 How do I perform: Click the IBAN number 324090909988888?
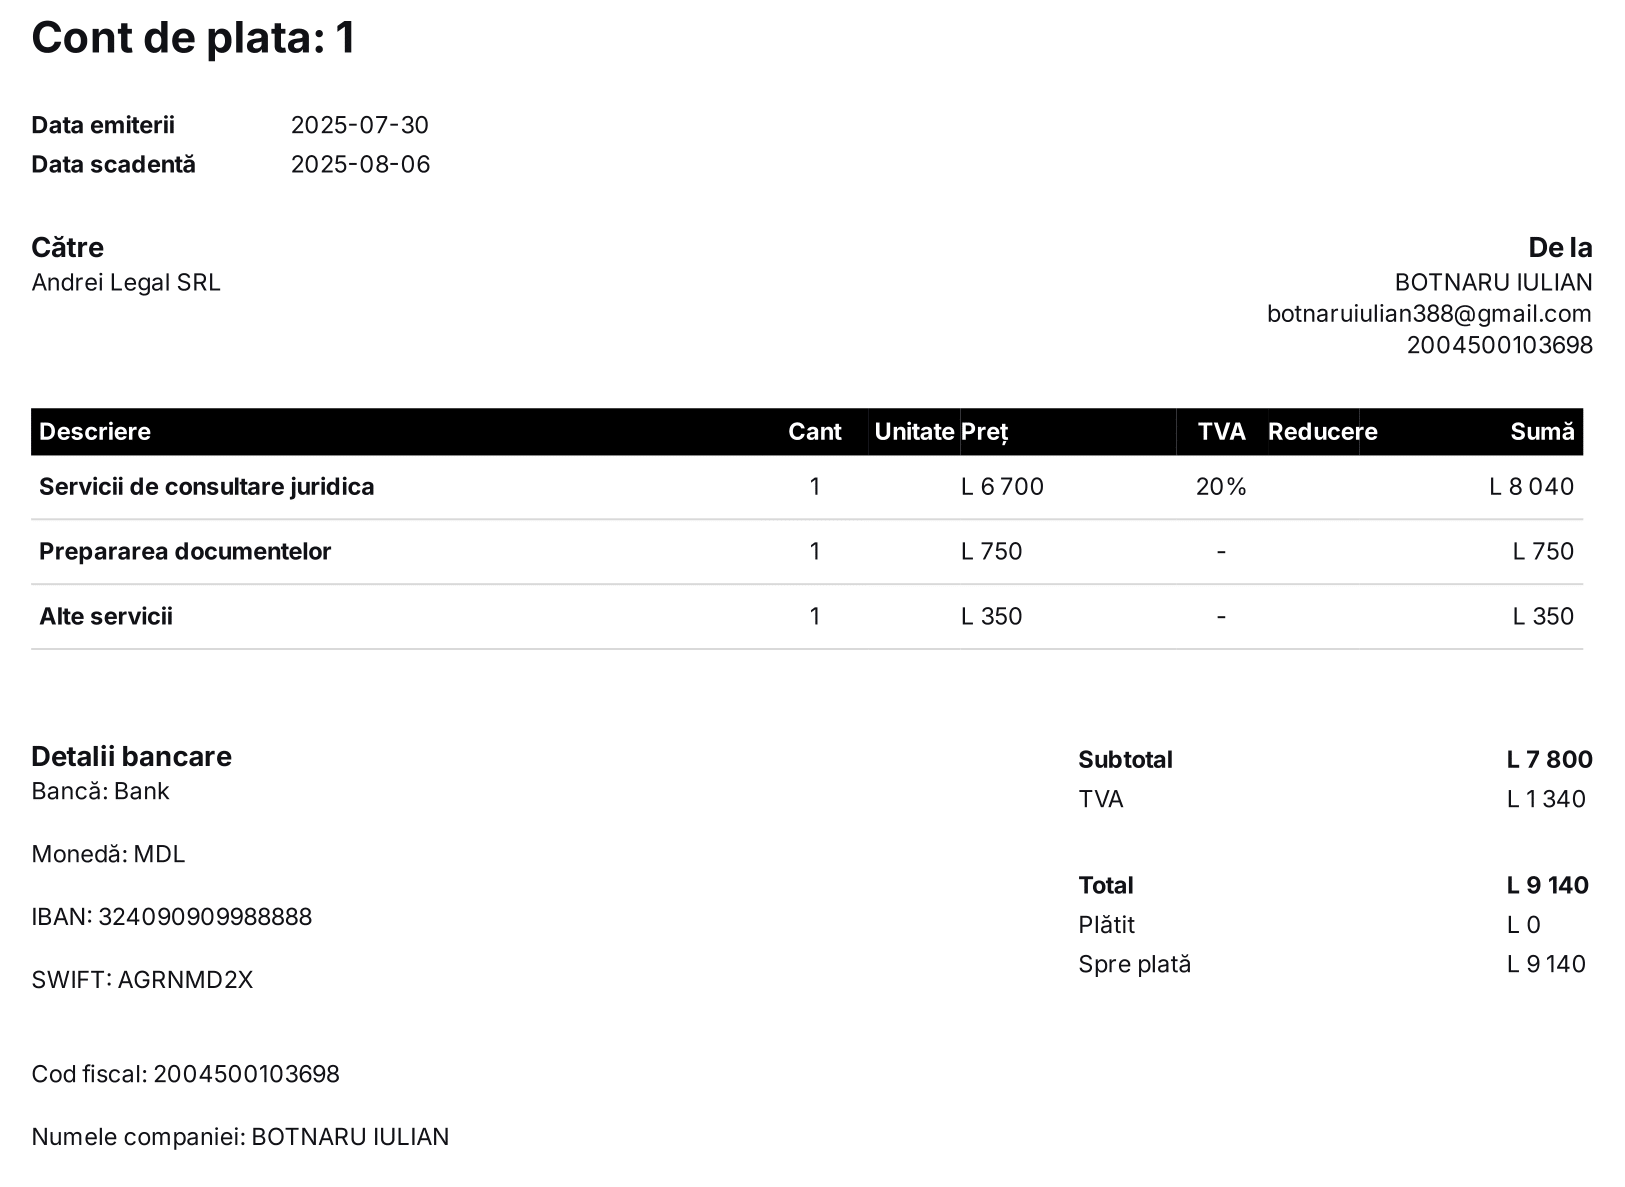click(205, 917)
